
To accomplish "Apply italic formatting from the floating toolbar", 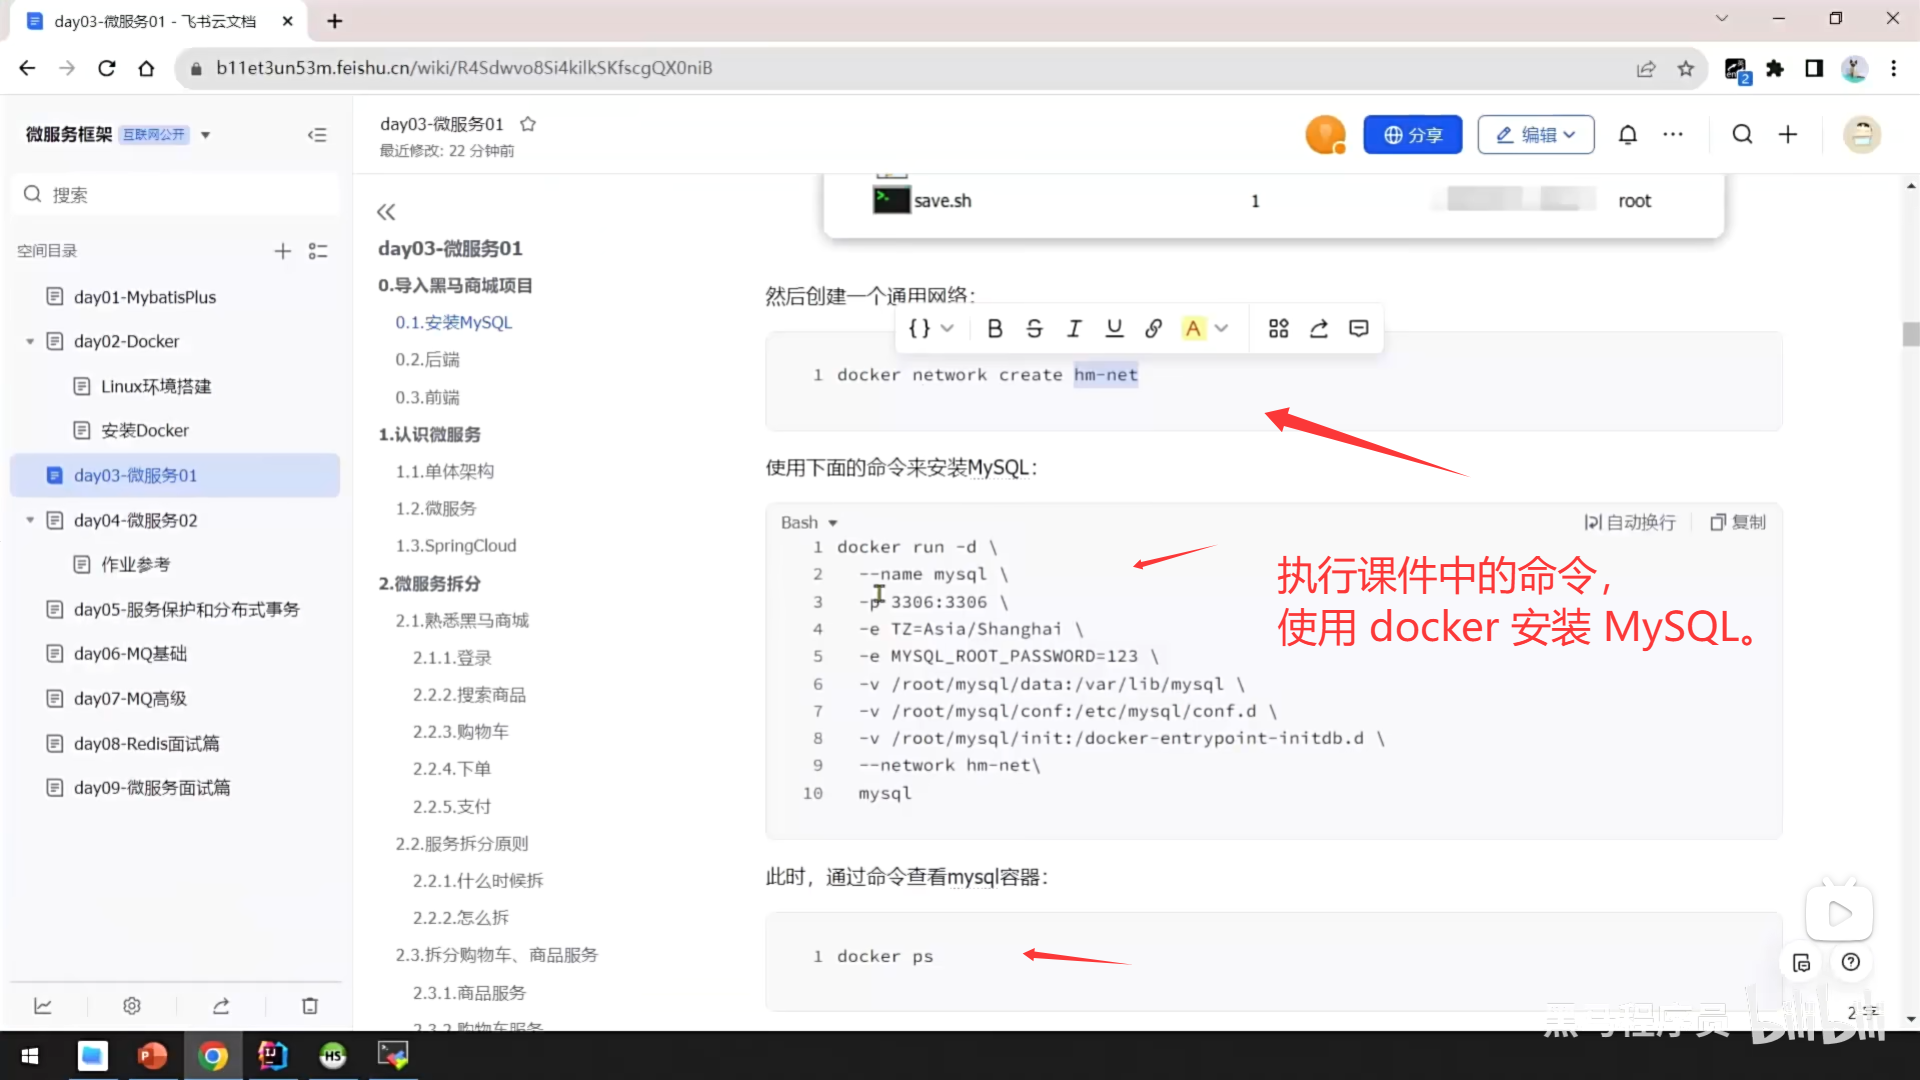I will click(x=1074, y=328).
